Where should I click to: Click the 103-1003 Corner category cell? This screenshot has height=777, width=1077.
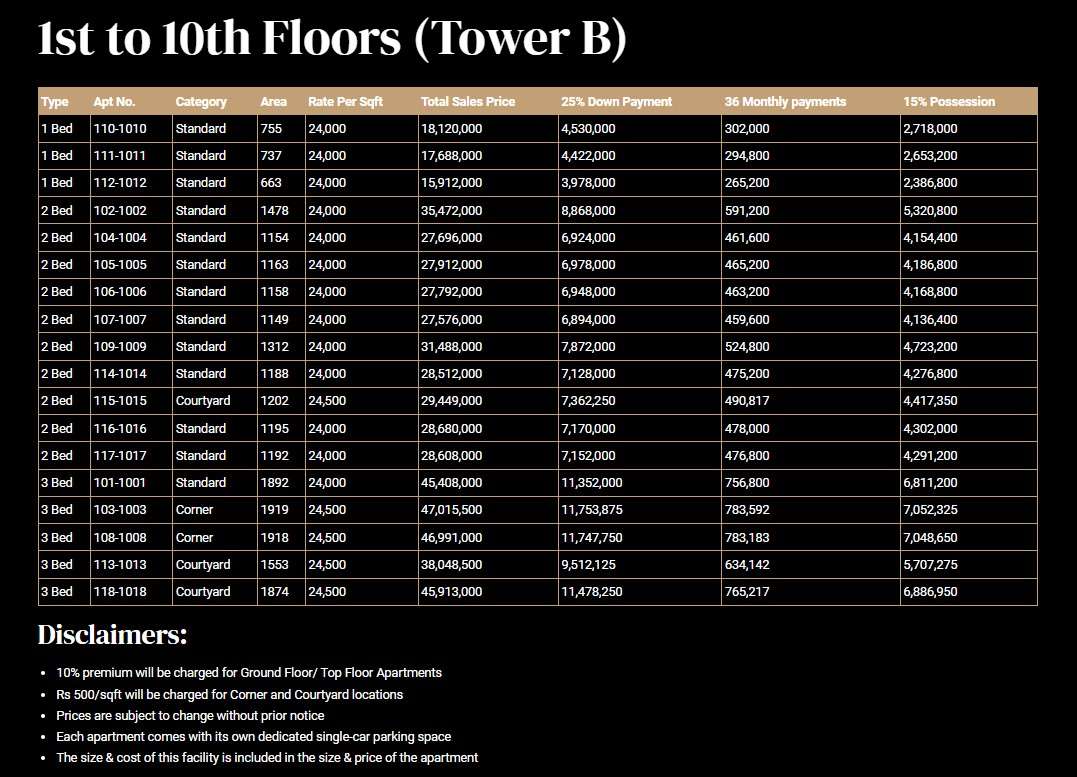point(215,510)
